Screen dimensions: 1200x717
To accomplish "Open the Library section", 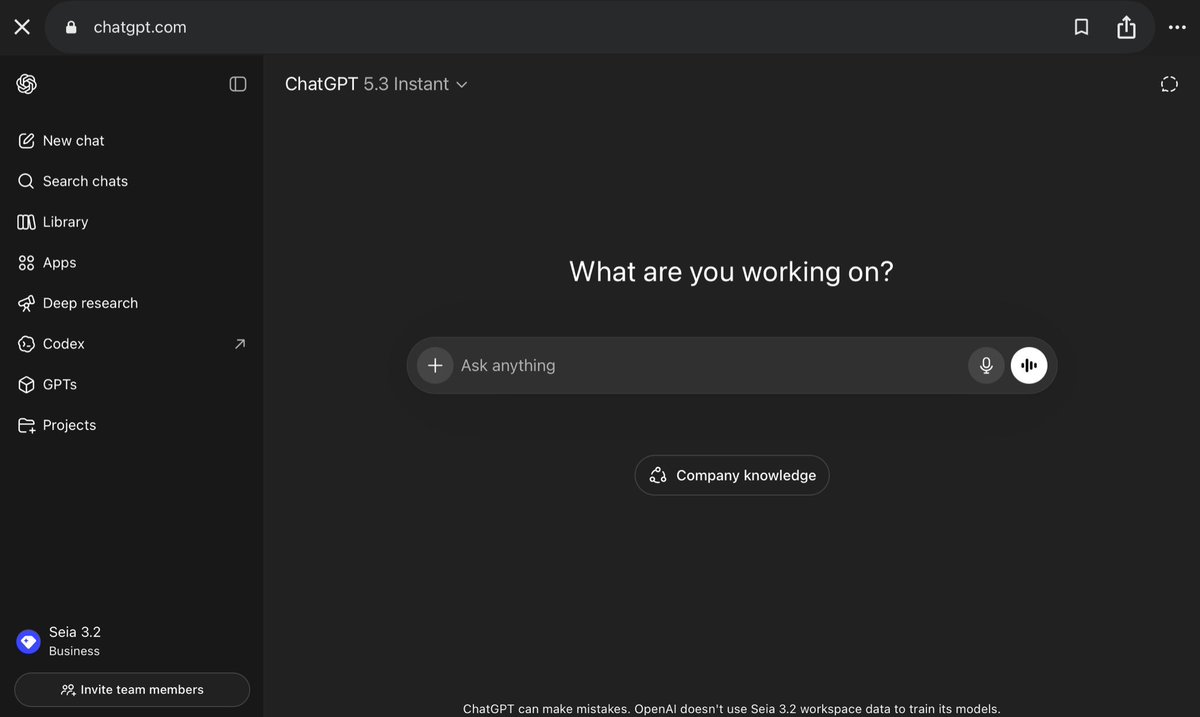I will (131, 222).
